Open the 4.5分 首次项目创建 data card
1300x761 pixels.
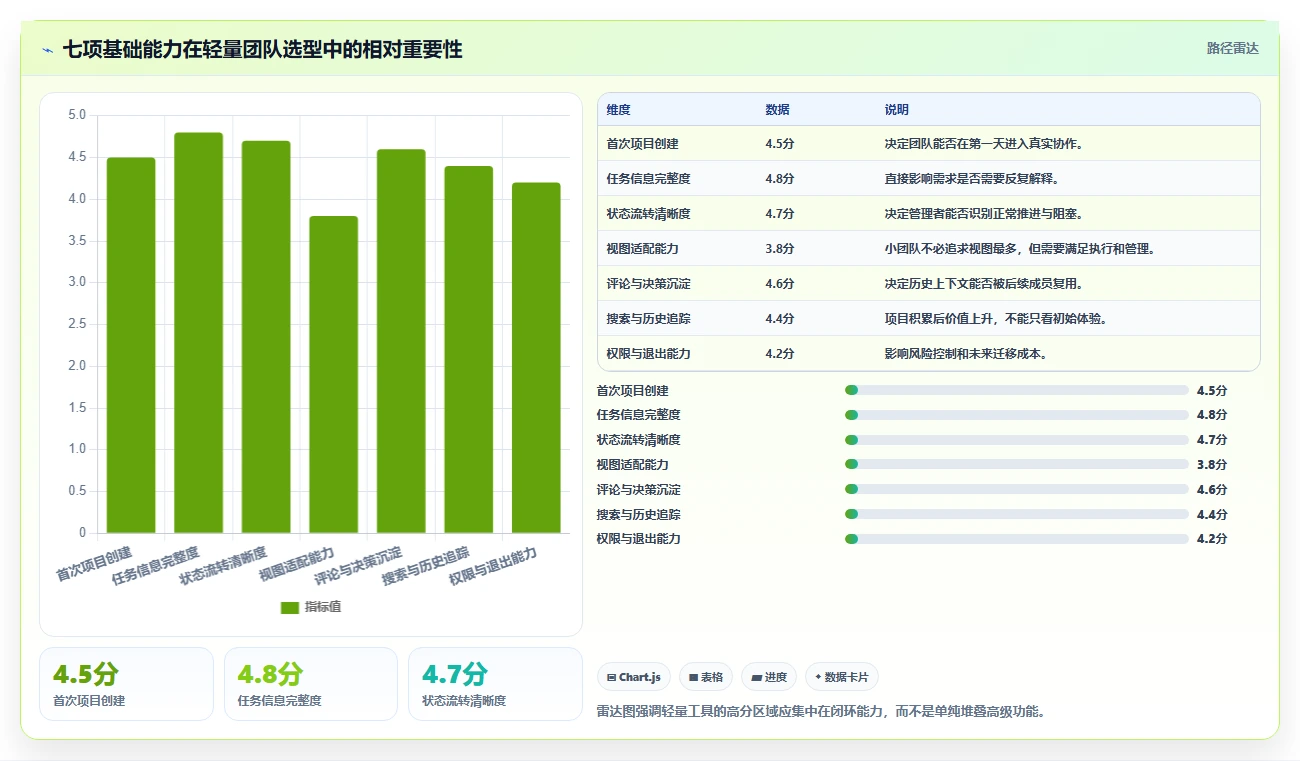pyautogui.click(x=126, y=684)
